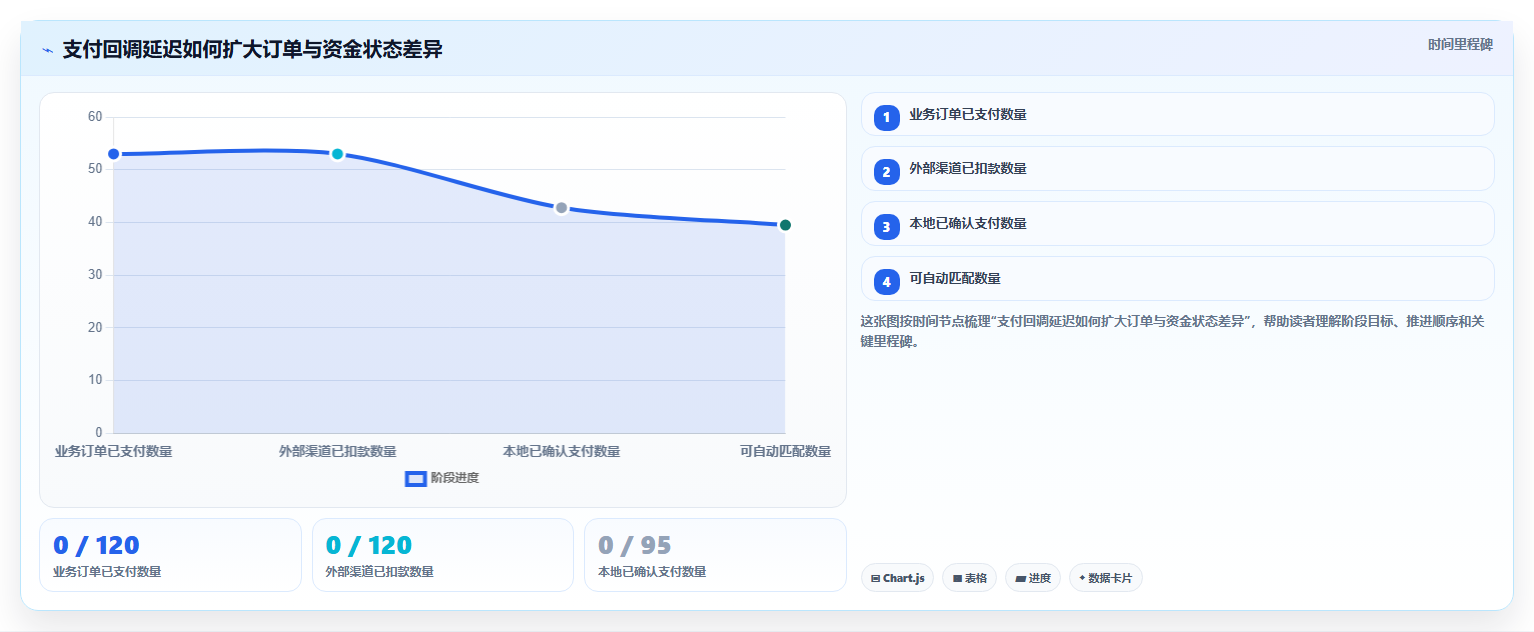Screen dimensions: 1534x632
Task: Open the 业务订单已支付数量 milestone row
Action: click(1177, 114)
